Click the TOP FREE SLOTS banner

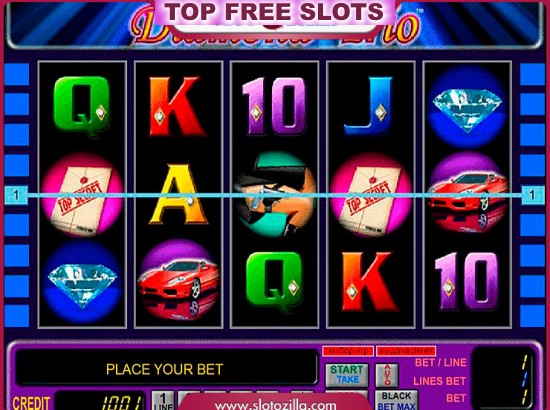[x=275, y=12]
